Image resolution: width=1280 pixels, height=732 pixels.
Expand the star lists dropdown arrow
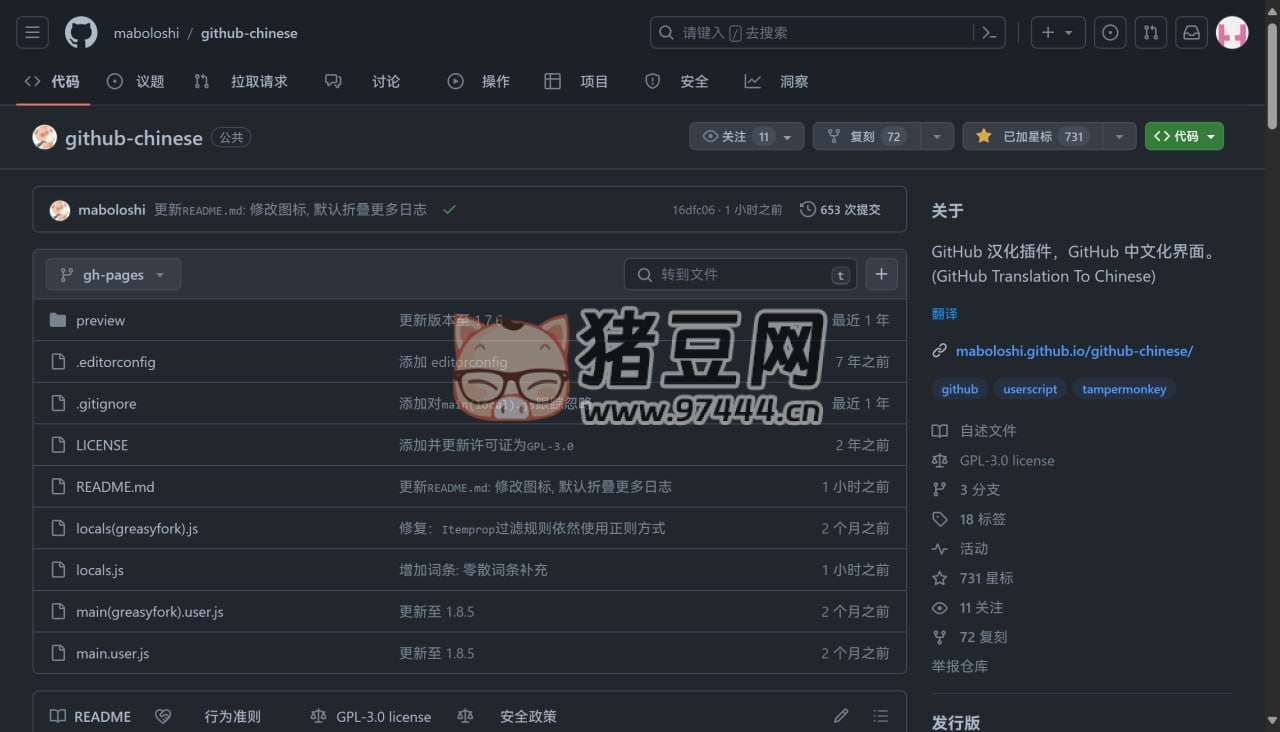1119,136
